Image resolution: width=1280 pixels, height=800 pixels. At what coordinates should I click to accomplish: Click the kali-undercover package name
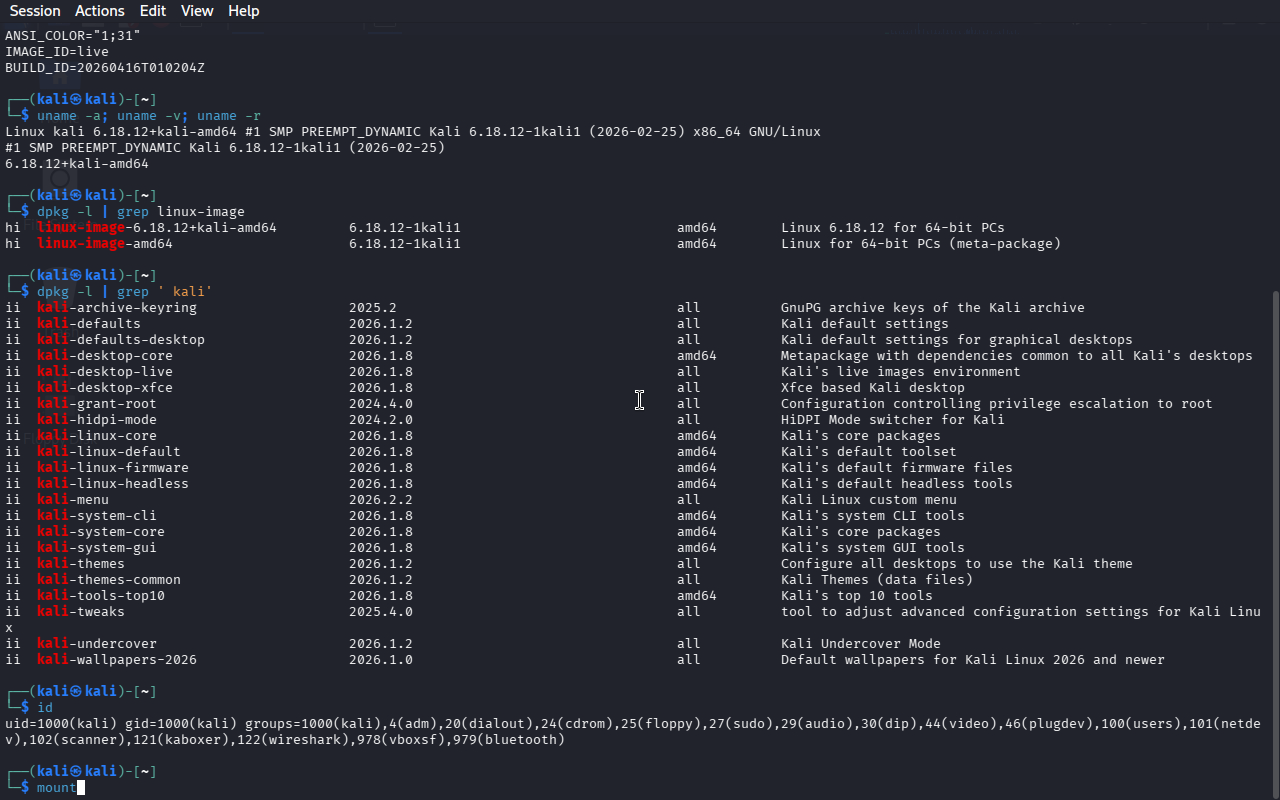click(97, 644)
